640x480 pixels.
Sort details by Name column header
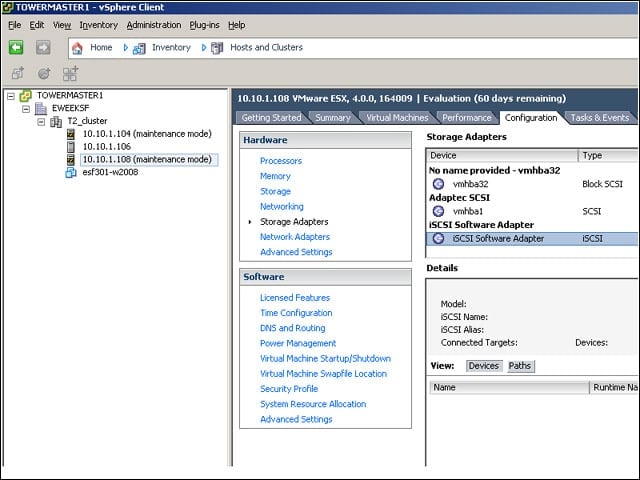coord(509,387)
